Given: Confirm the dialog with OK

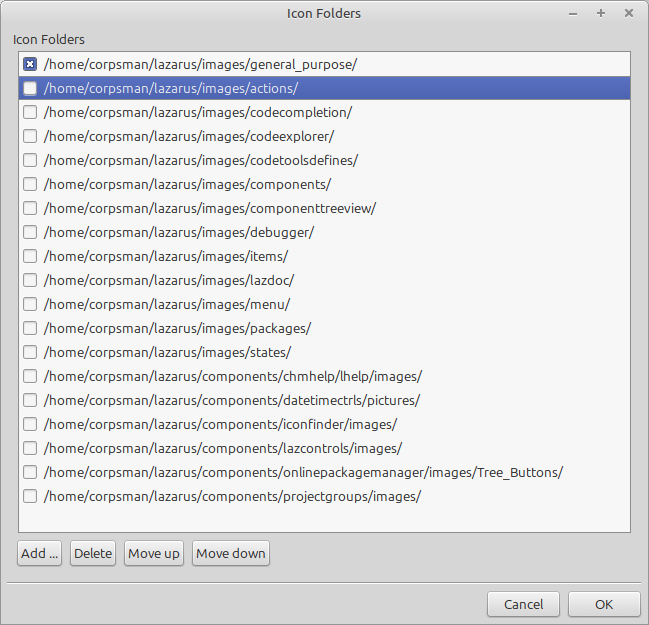Looking at the screenshot, I should coord(603,604).
